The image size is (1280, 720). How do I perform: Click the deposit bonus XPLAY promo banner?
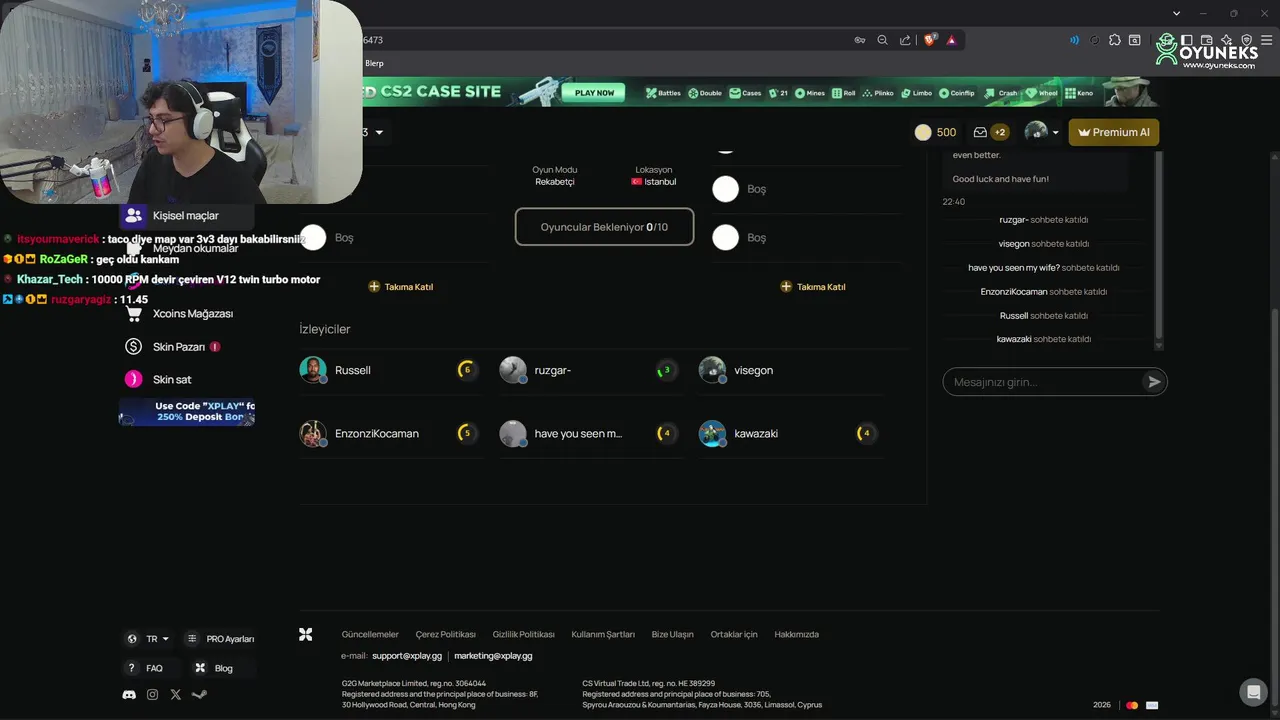187,412
